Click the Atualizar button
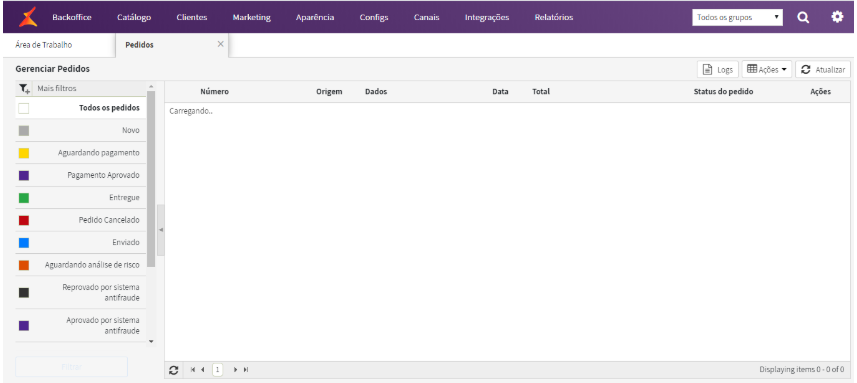This screenshot has width=857, height=383. click(x=823, y=69)
